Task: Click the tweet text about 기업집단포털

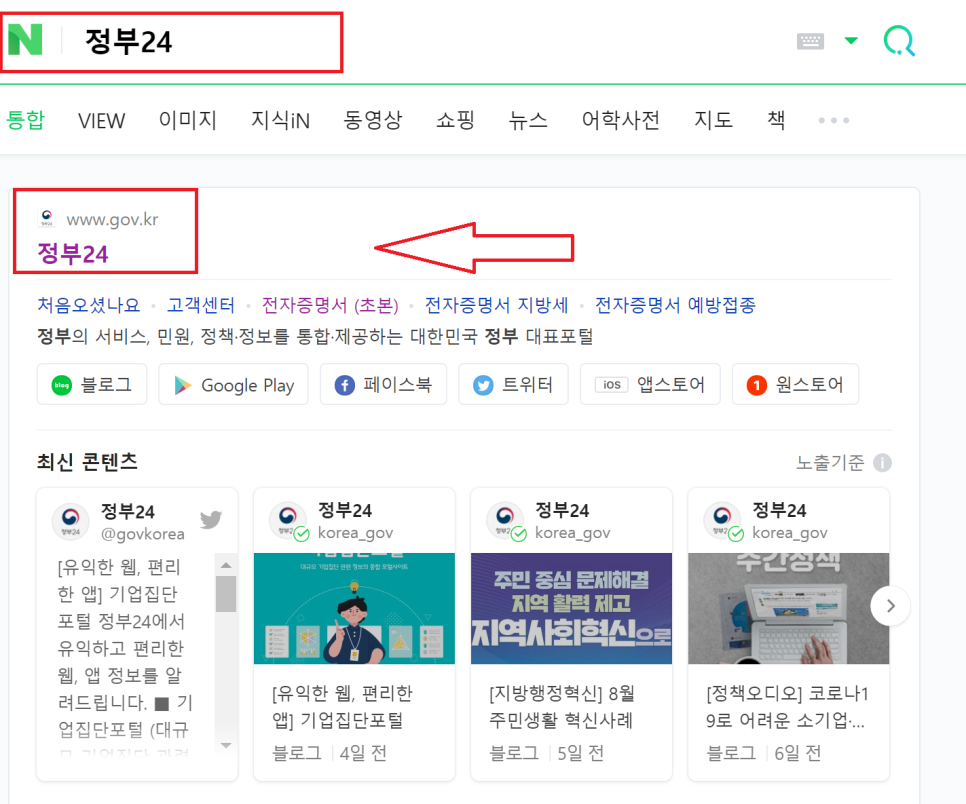Action: point(124,657)
